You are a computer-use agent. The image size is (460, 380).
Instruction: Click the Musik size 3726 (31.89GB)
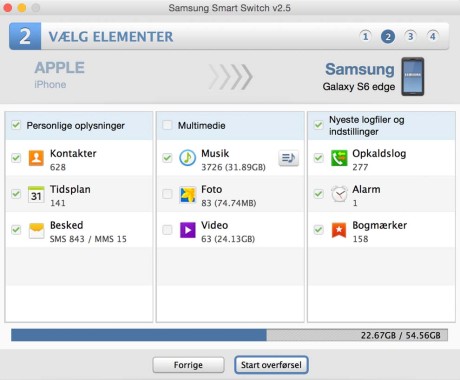tap(233, 167)
